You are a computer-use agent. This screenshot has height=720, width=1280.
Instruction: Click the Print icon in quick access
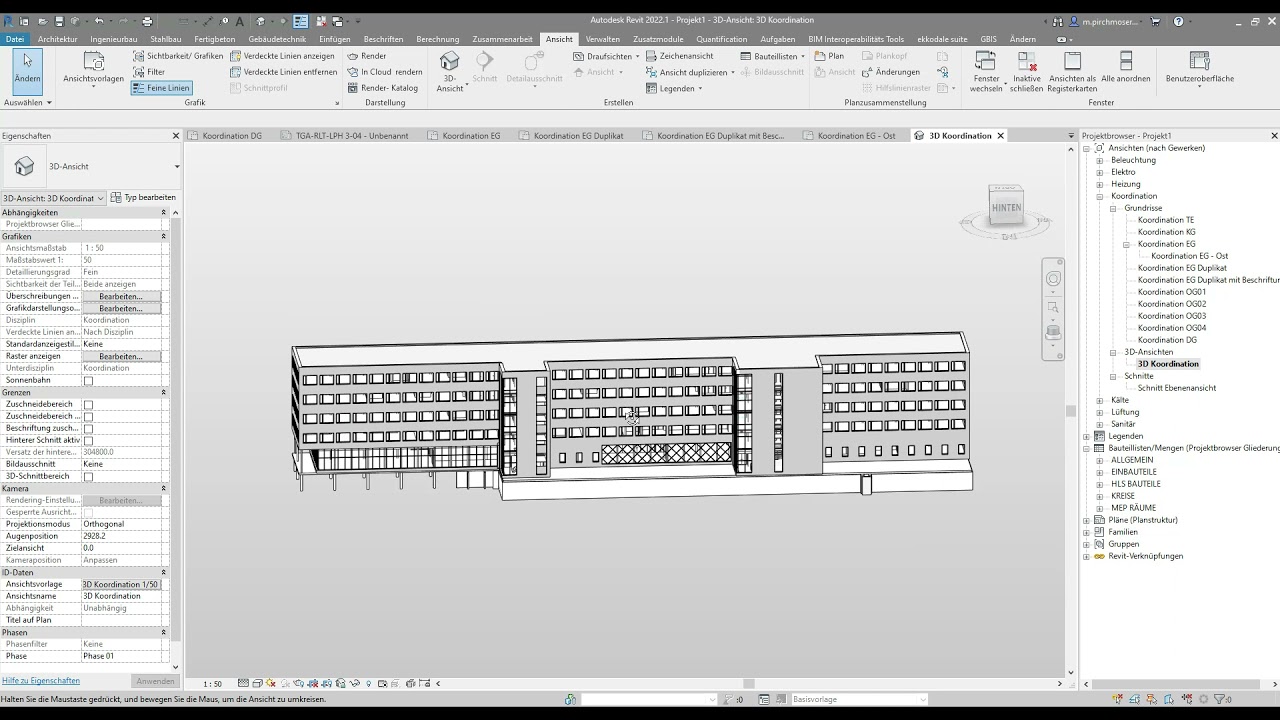click(x=147, y=21)
